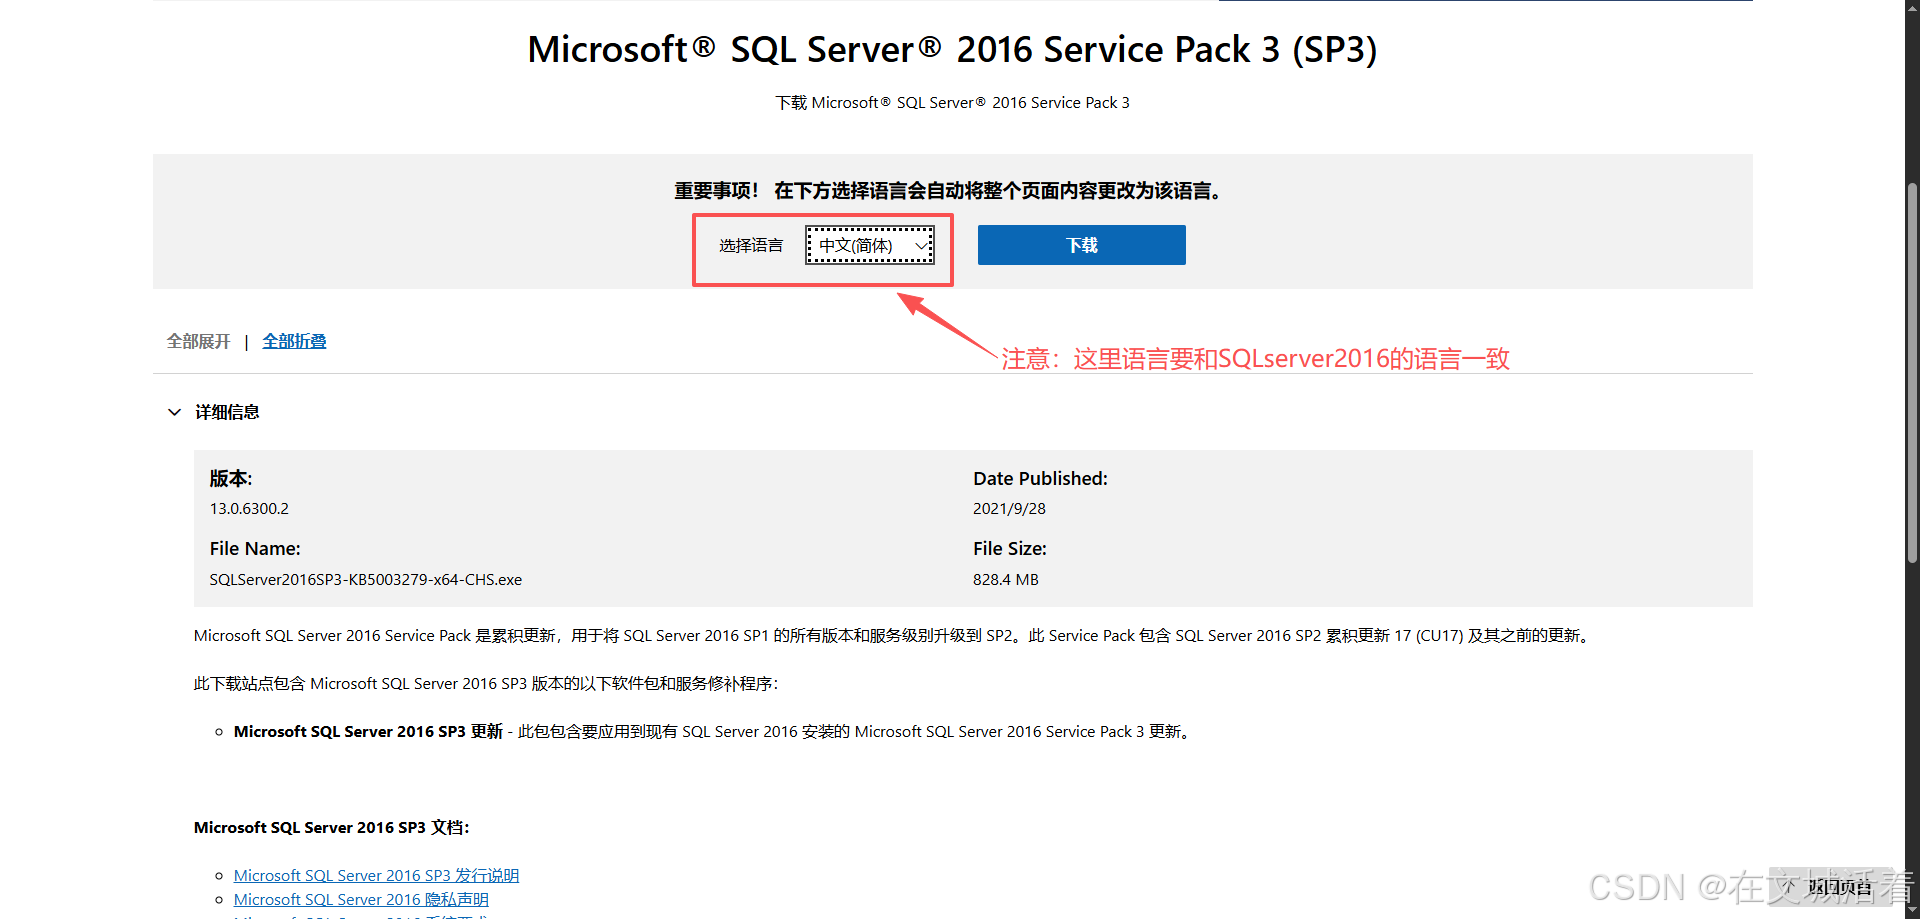This screenshot has height=919, width=1920.
Task: Select the version number 13.0.6300.2
Action: (249, 508)
